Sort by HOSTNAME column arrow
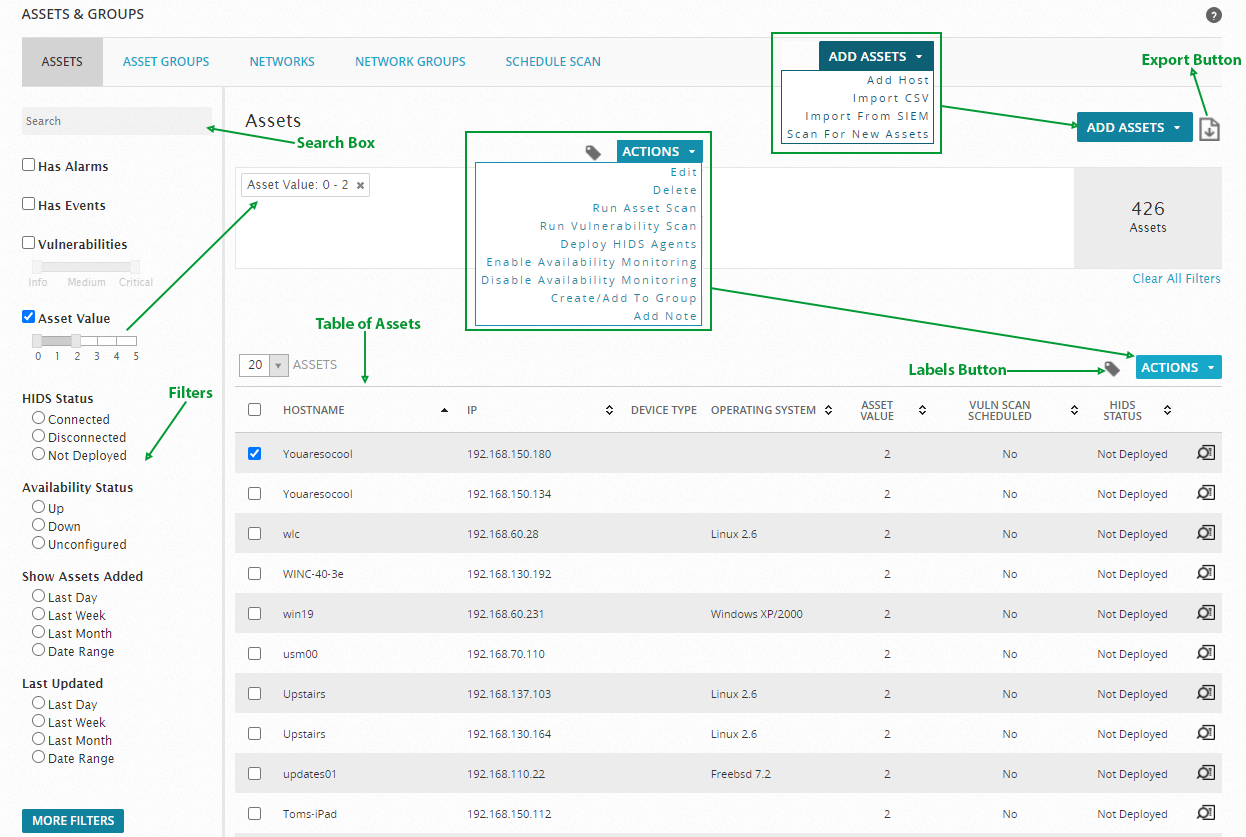The image size is (1246, 837). pyautogui.click(x=444, y=410)
